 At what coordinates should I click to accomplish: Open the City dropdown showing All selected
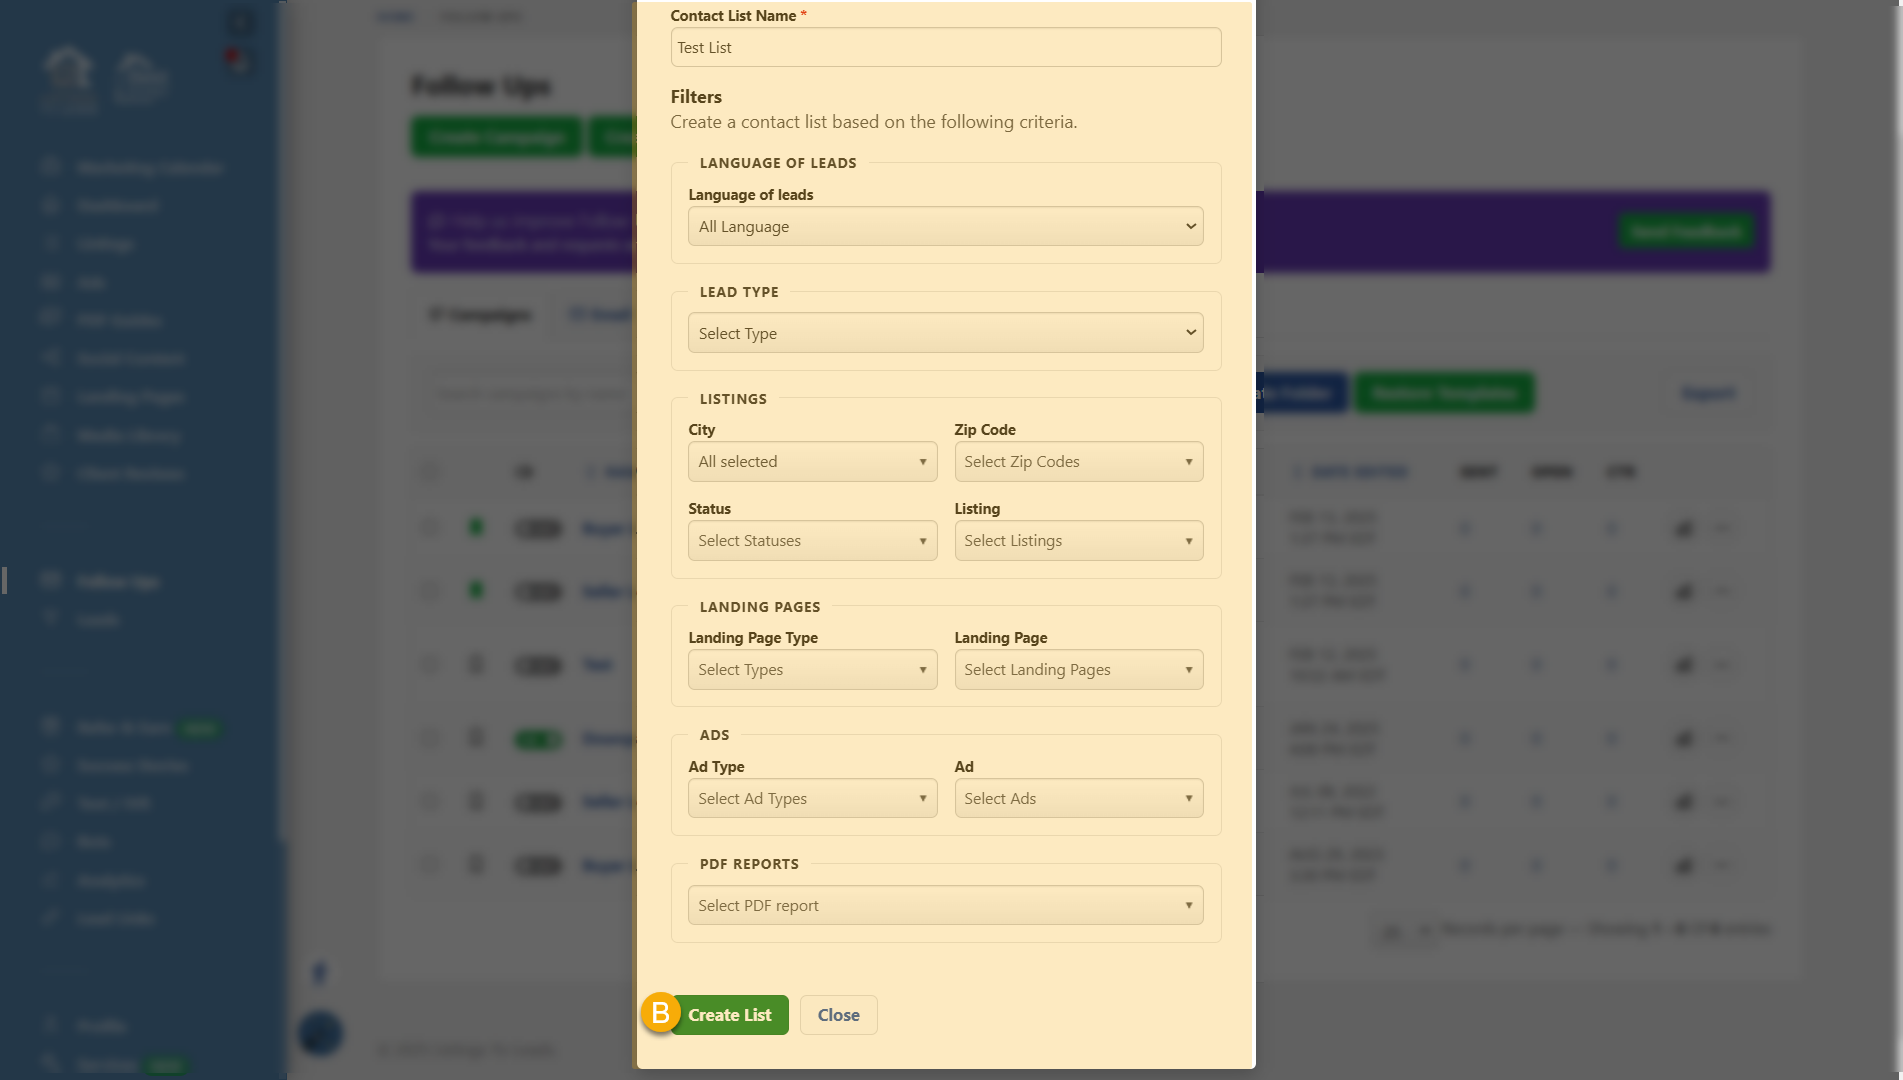[x=812, y=461]
